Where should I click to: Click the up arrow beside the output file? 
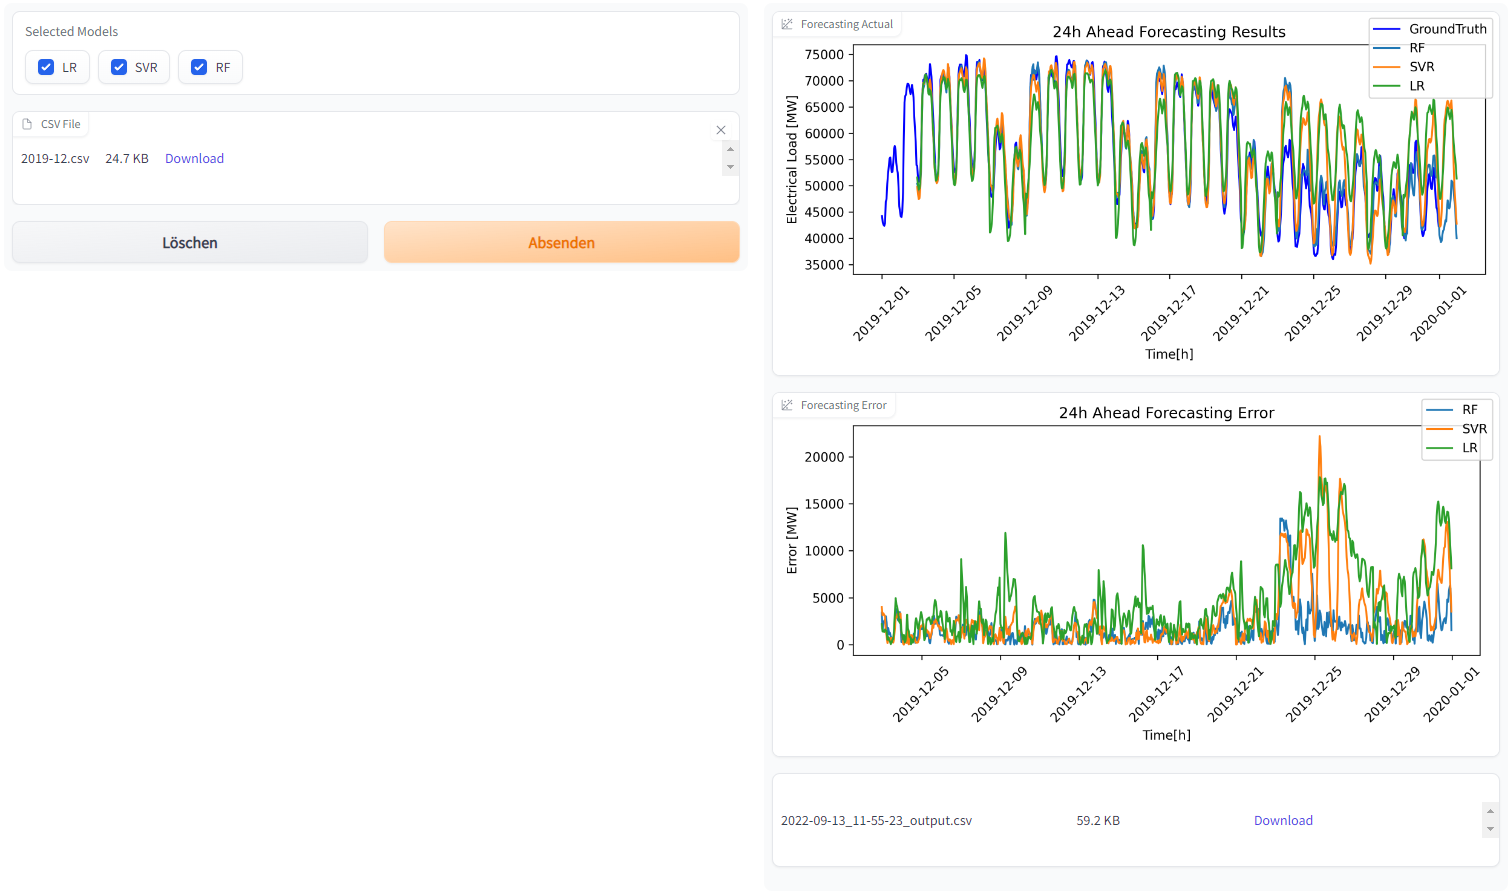1490,811
